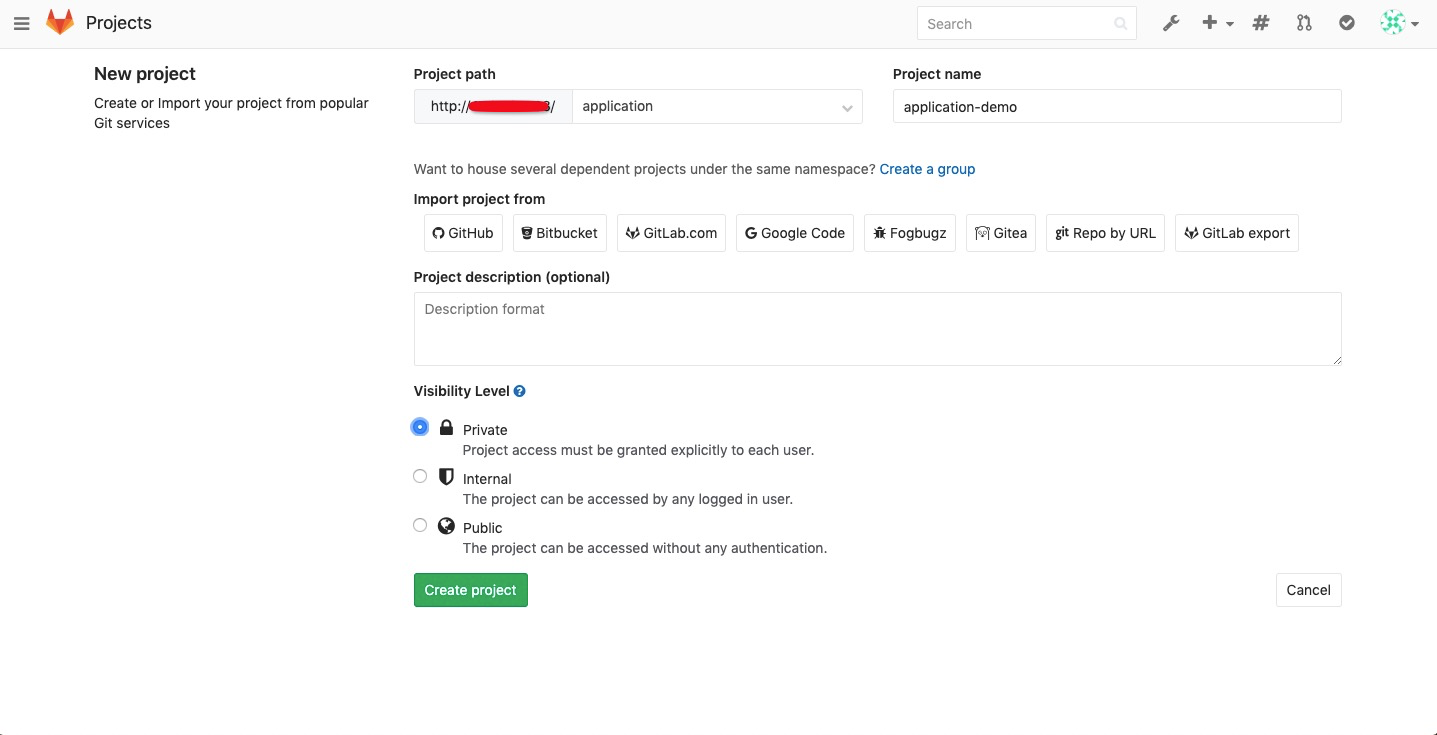Click the search magnifier icon

point(1121,24)
